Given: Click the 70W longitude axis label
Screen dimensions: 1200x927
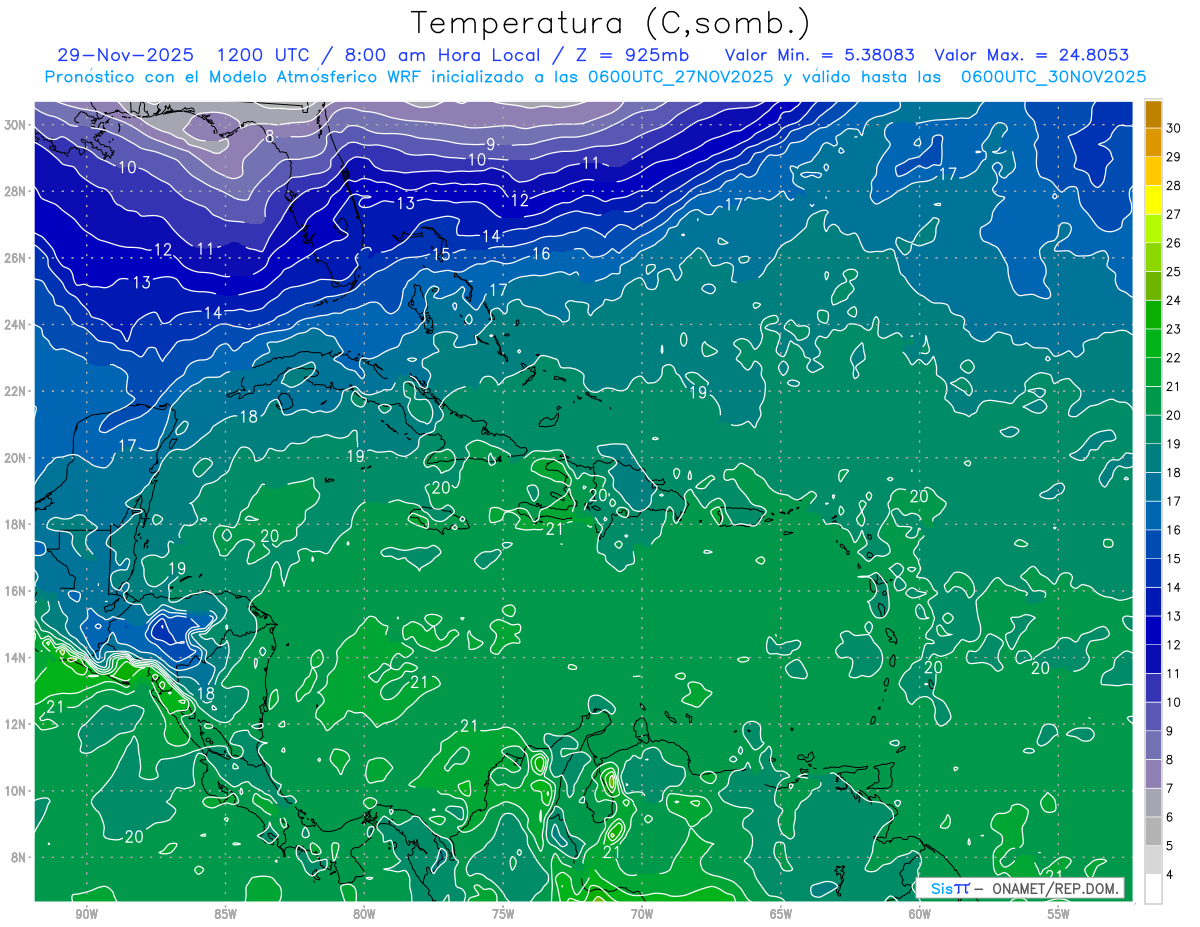Looking at the screenshot, I should coord(642,914).
